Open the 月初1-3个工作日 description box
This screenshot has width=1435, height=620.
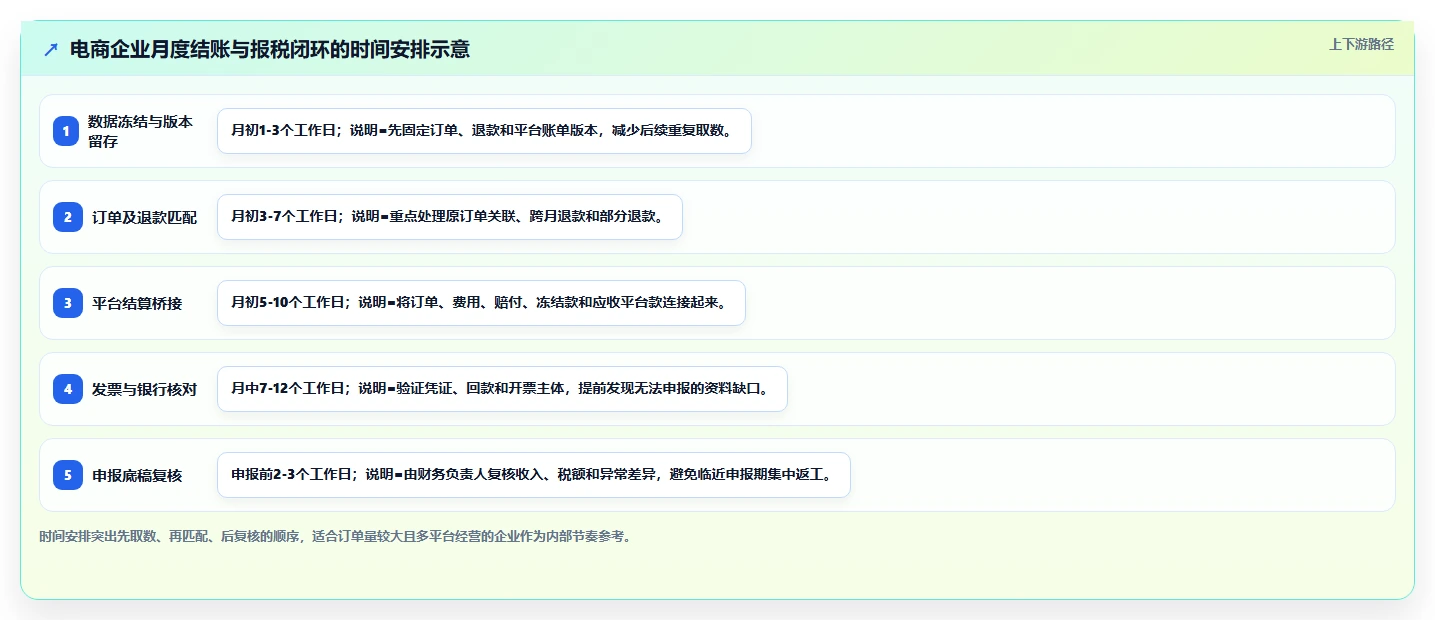point(484,131)
